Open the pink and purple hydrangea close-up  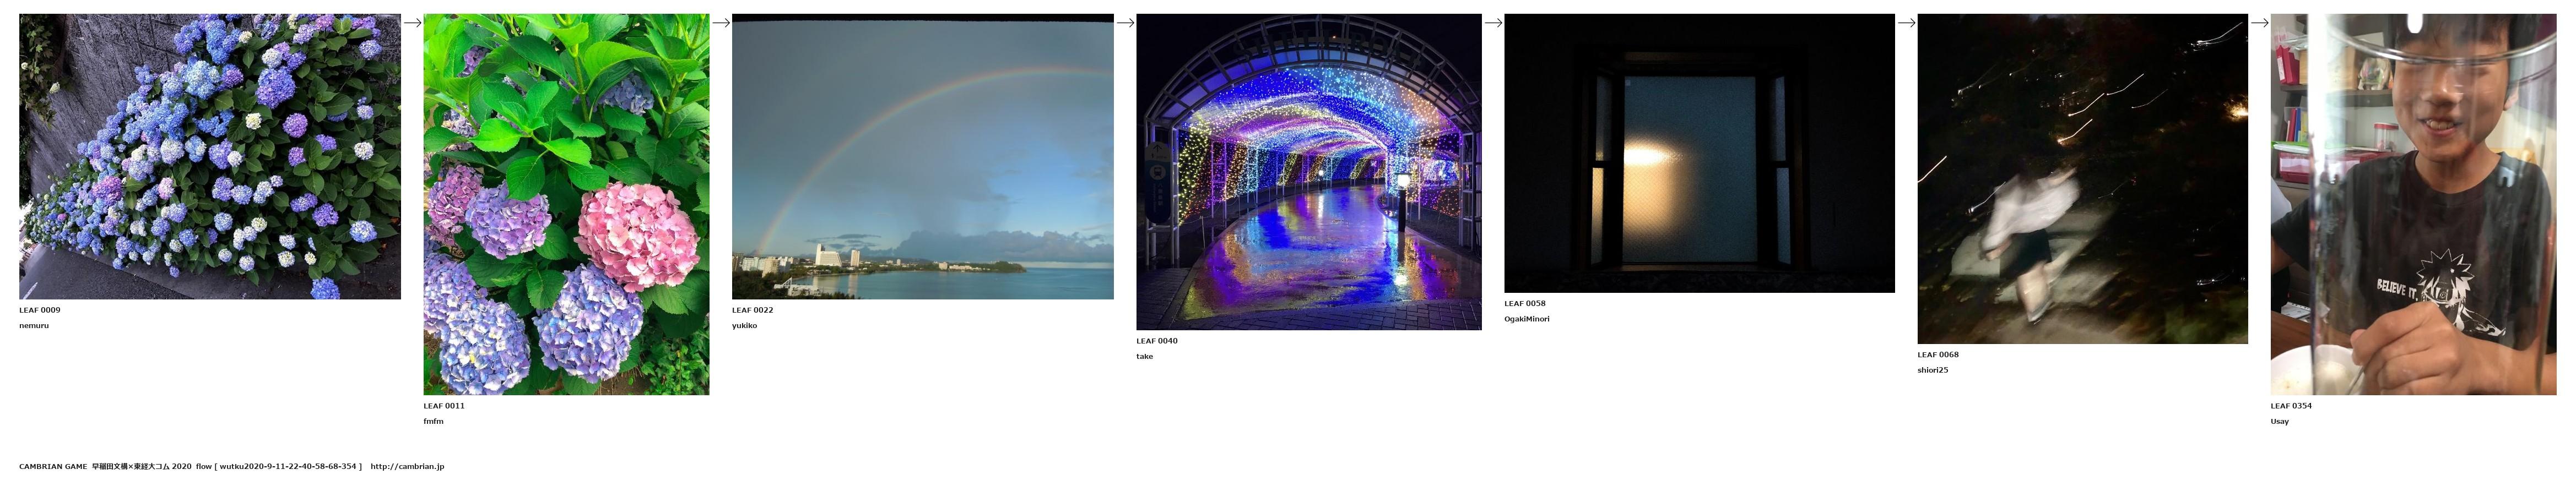coord(566,204)
